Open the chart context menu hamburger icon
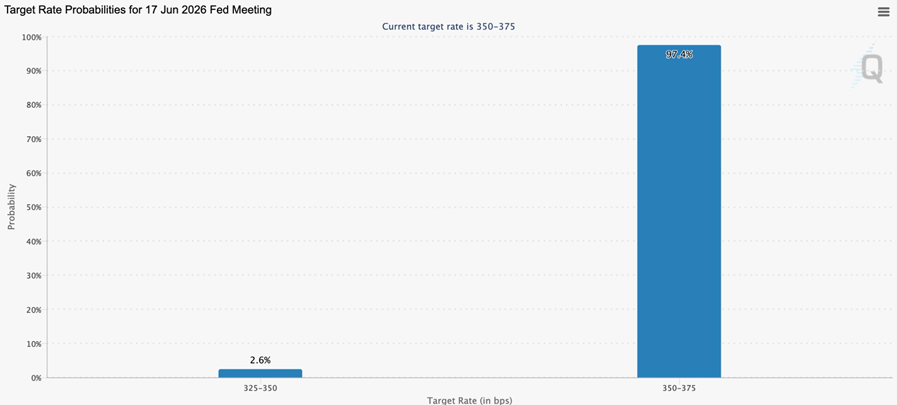 click(883, 12)
